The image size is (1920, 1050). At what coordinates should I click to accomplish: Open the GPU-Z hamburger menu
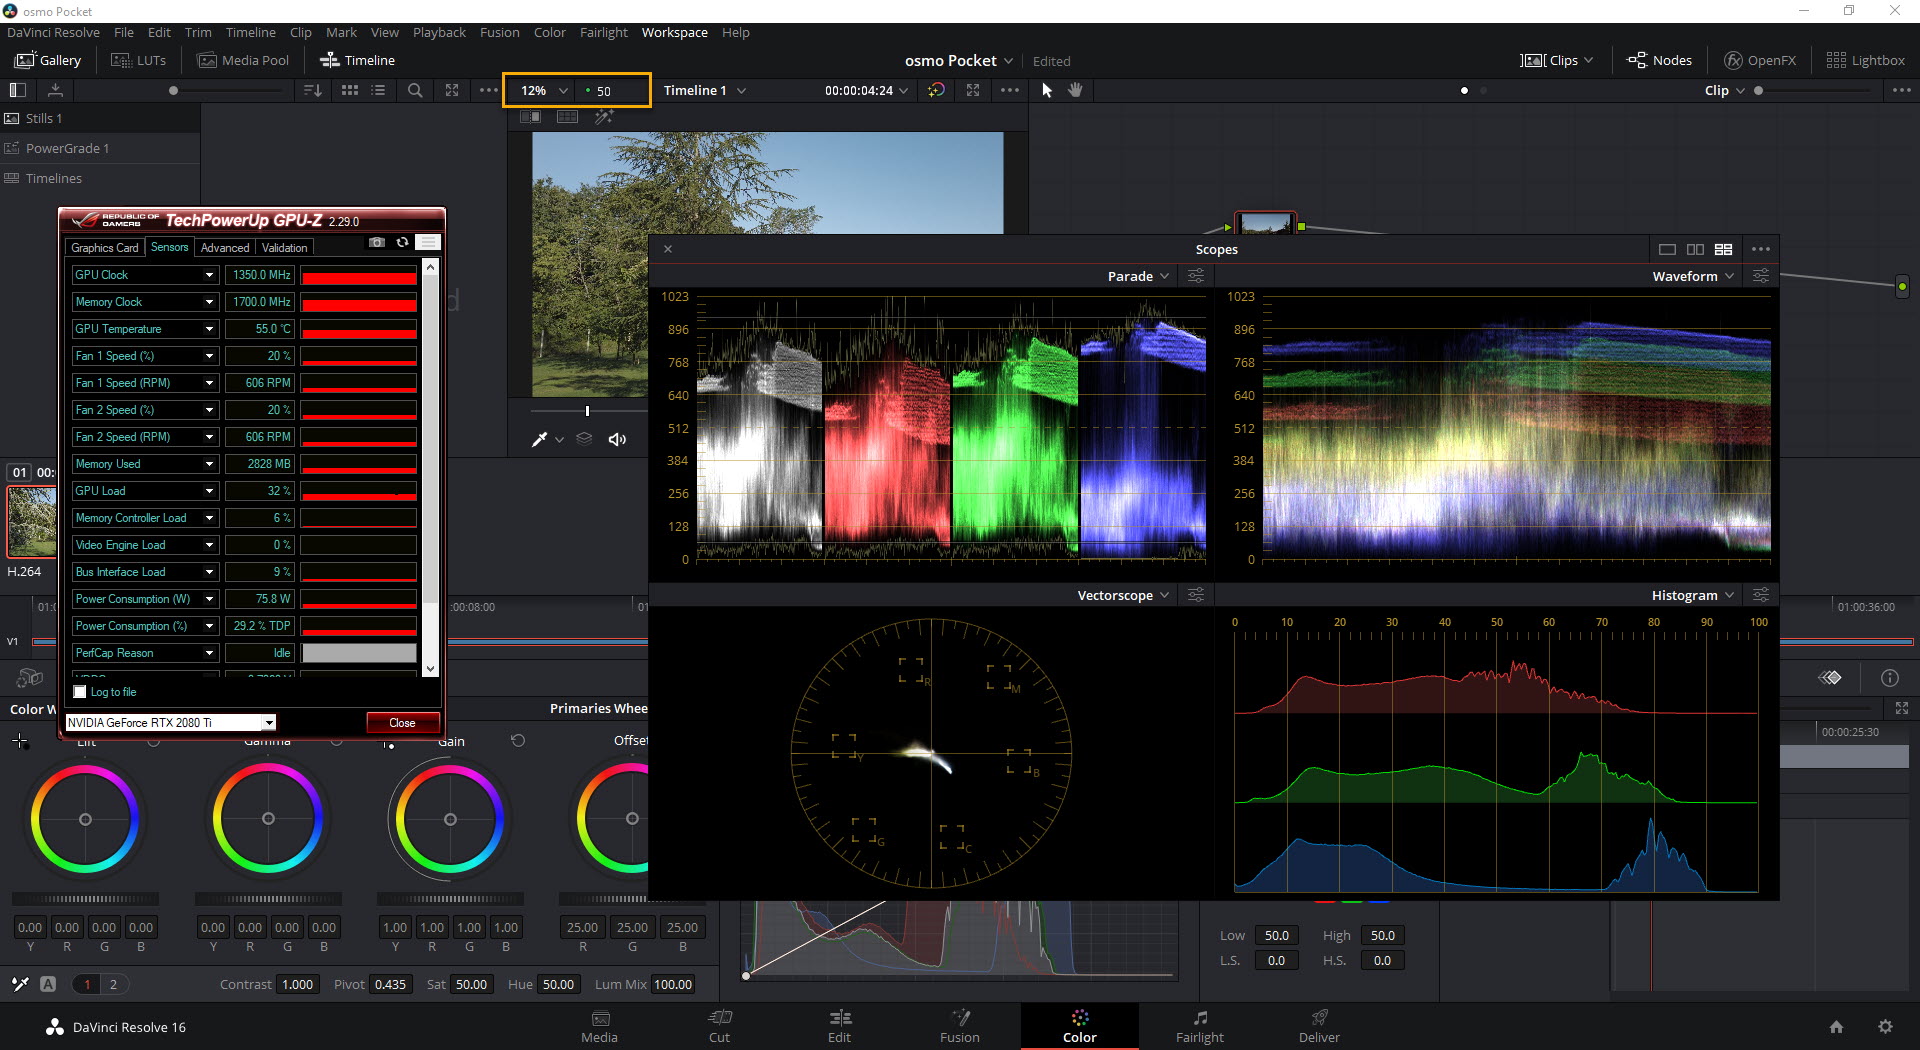pyautogui.click(x=428, y=243)
